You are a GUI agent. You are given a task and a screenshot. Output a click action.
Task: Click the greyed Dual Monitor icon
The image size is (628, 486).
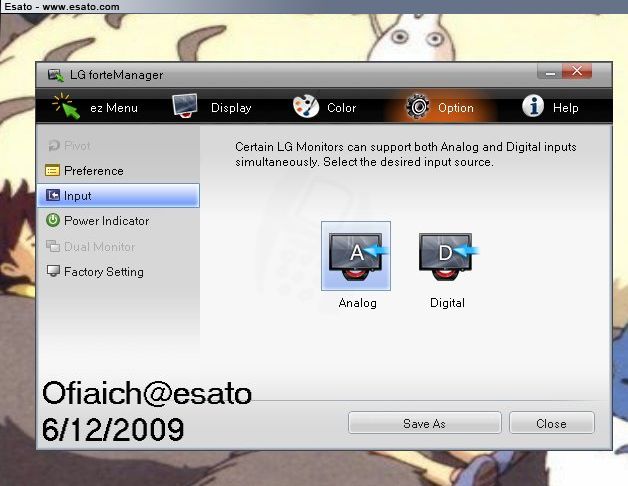click(53, 246)
